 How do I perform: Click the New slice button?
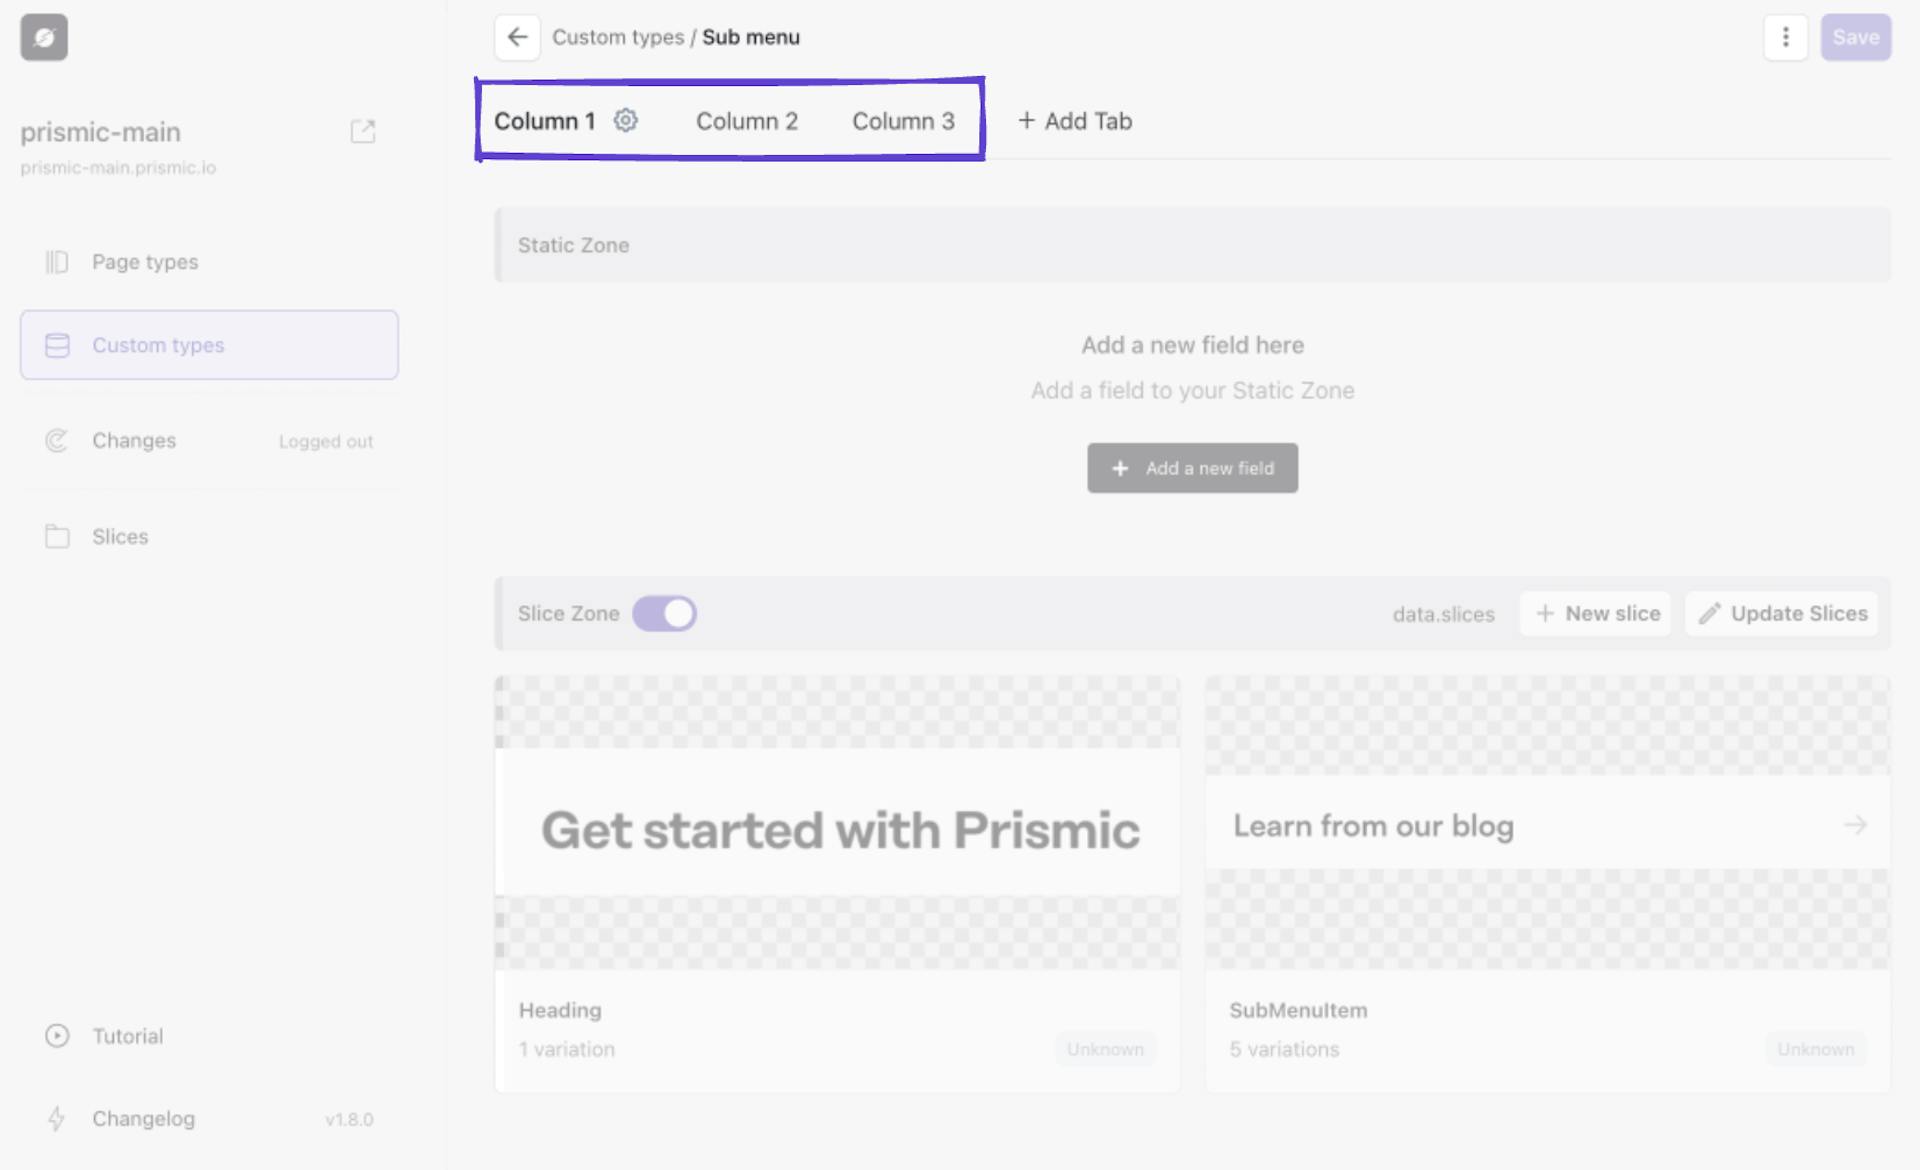1595,613
